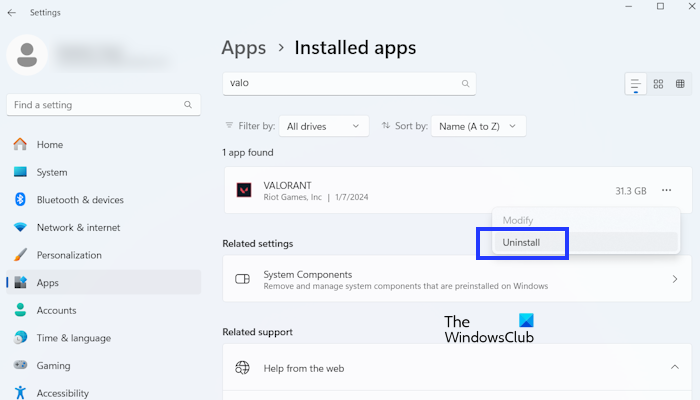This screenshot has height=400, width=700.
Task: Click the Find a setting search field
Action: 104,105
